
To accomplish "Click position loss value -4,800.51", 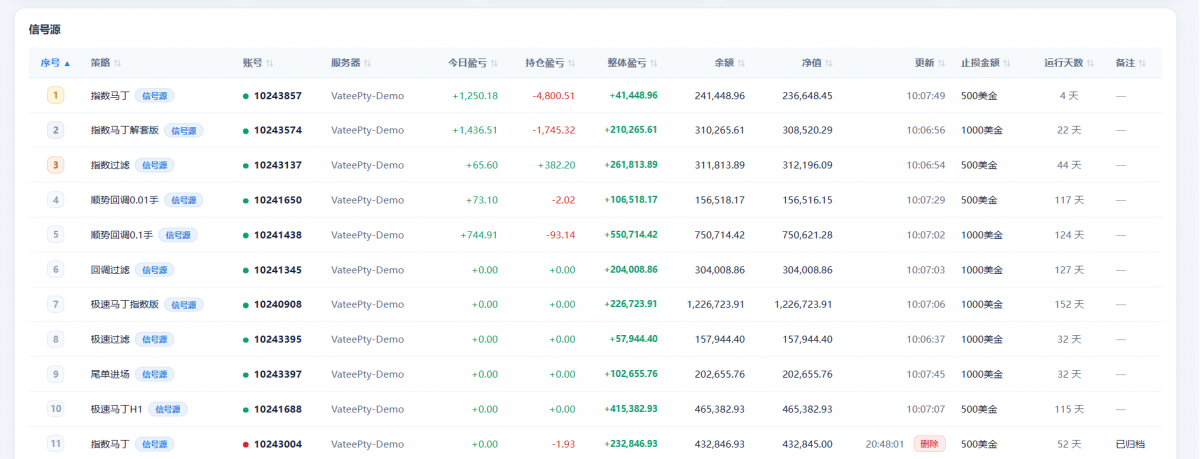I will [x=554, y=96].
